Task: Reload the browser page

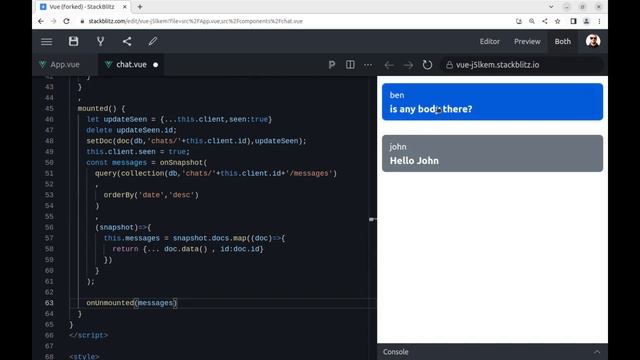Action: 67,21
